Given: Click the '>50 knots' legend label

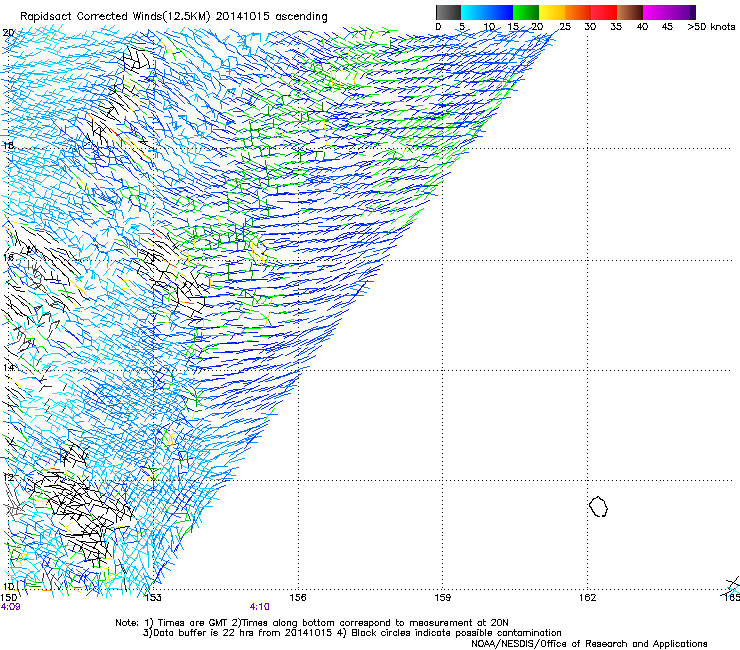Looking at the screenshot, I should [x=711, y=27].
